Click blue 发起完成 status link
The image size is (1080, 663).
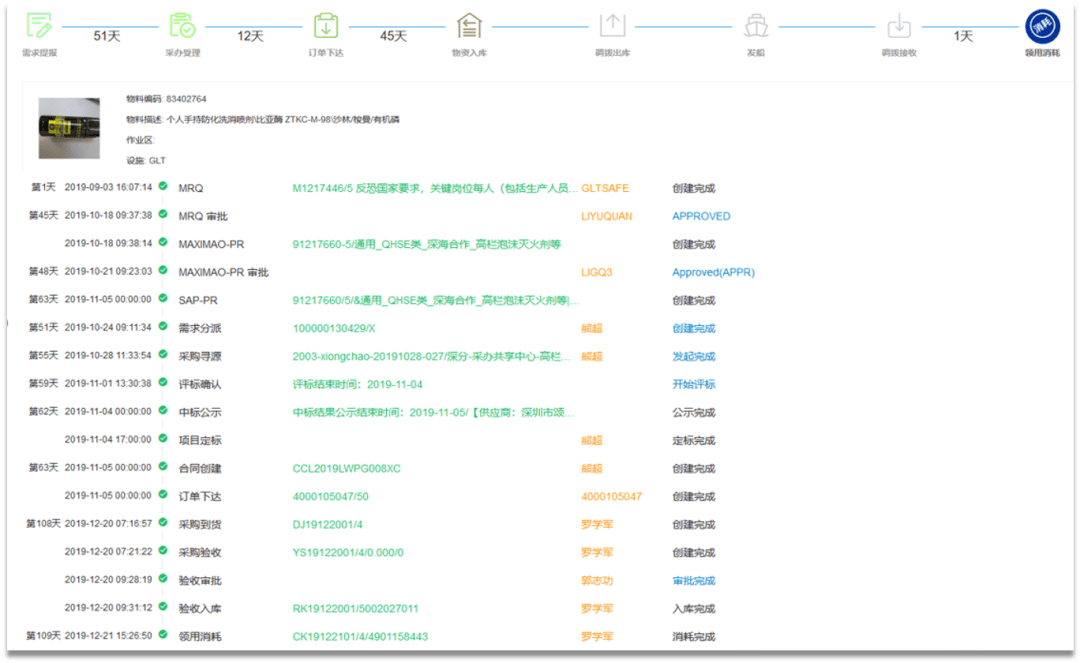[x=694, y=356]
